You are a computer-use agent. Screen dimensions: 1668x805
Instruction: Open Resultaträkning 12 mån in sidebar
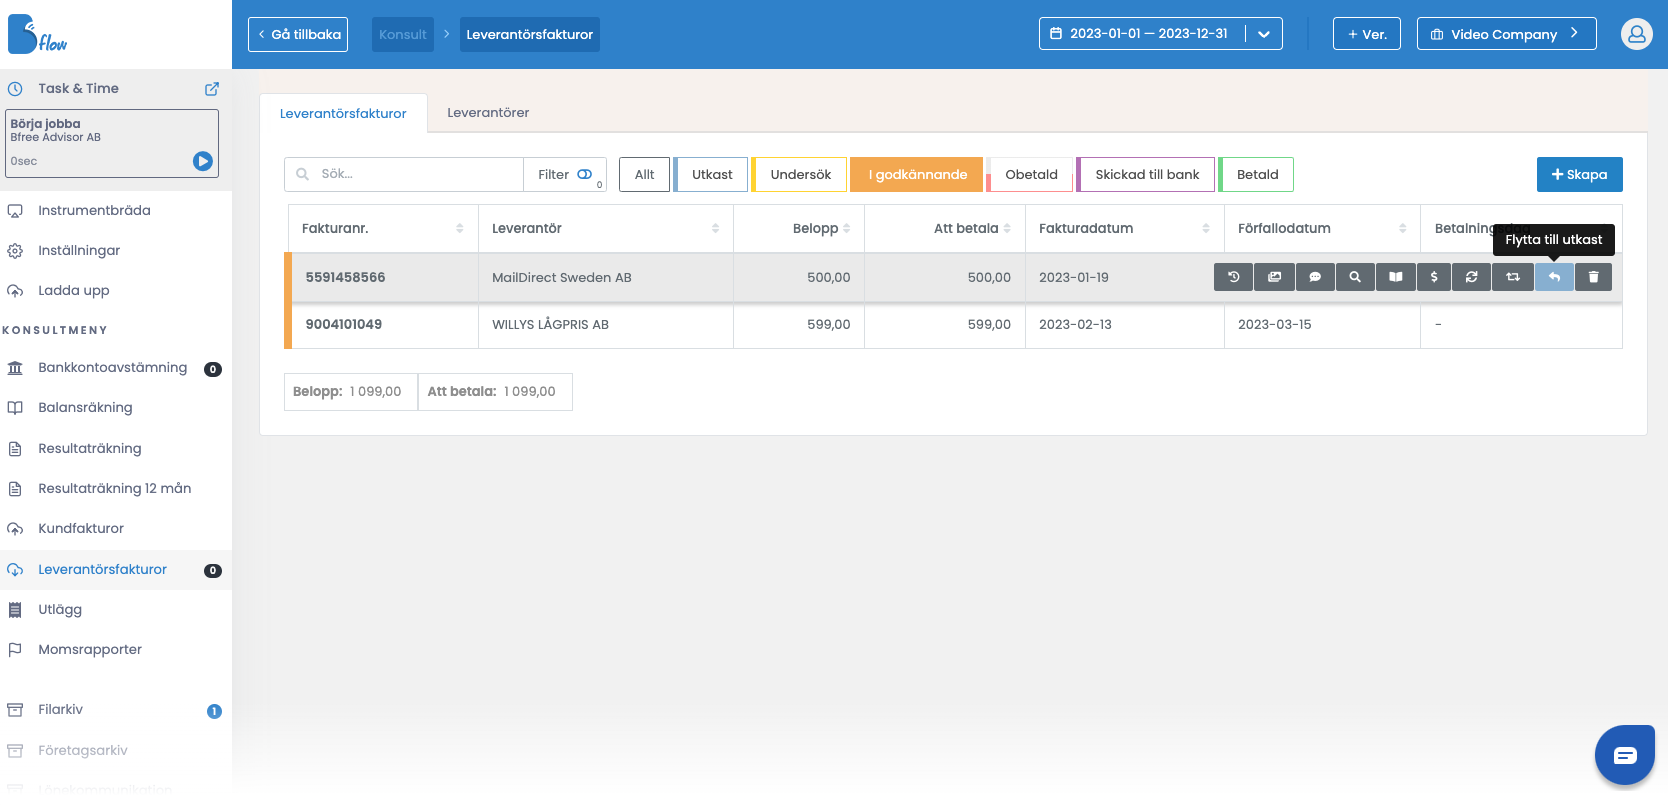pyautogui.click(x=115, y=489)
